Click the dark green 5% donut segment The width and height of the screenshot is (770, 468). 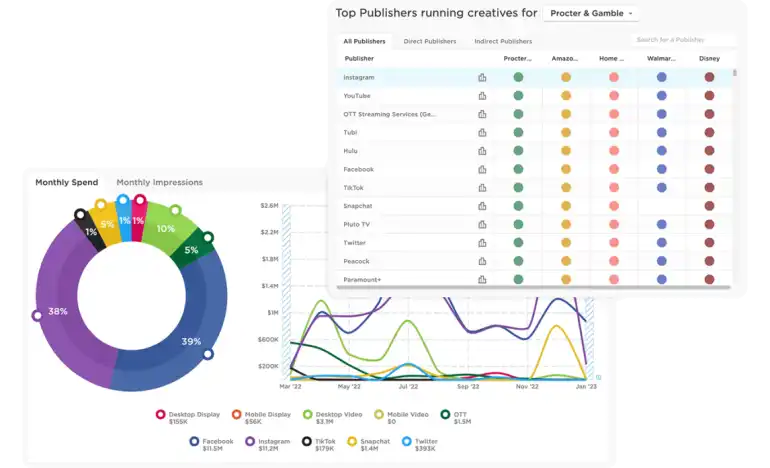193,250
